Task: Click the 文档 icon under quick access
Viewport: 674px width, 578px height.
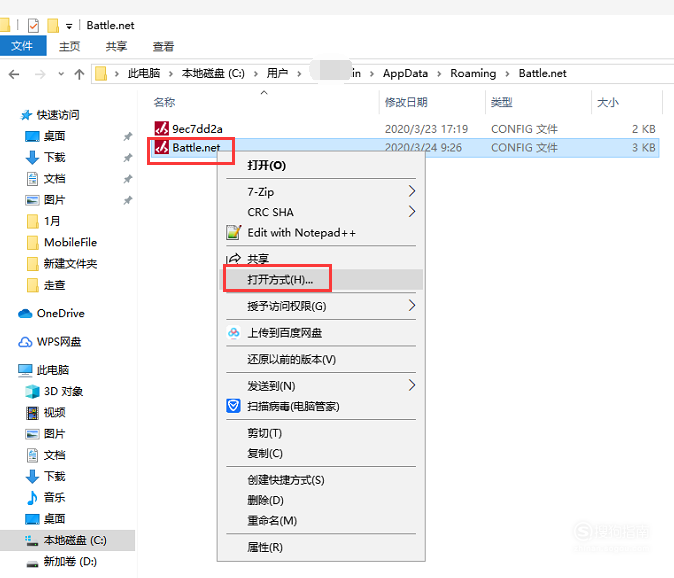Action: point(32,178)
